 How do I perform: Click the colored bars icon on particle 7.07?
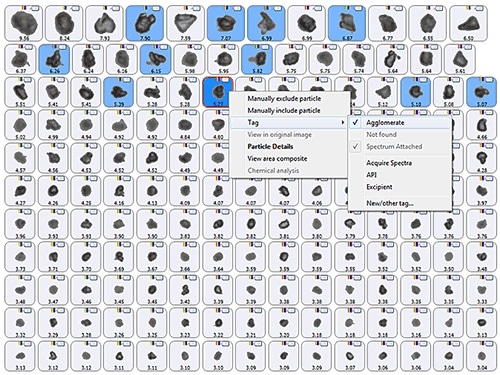click(227, 8)
